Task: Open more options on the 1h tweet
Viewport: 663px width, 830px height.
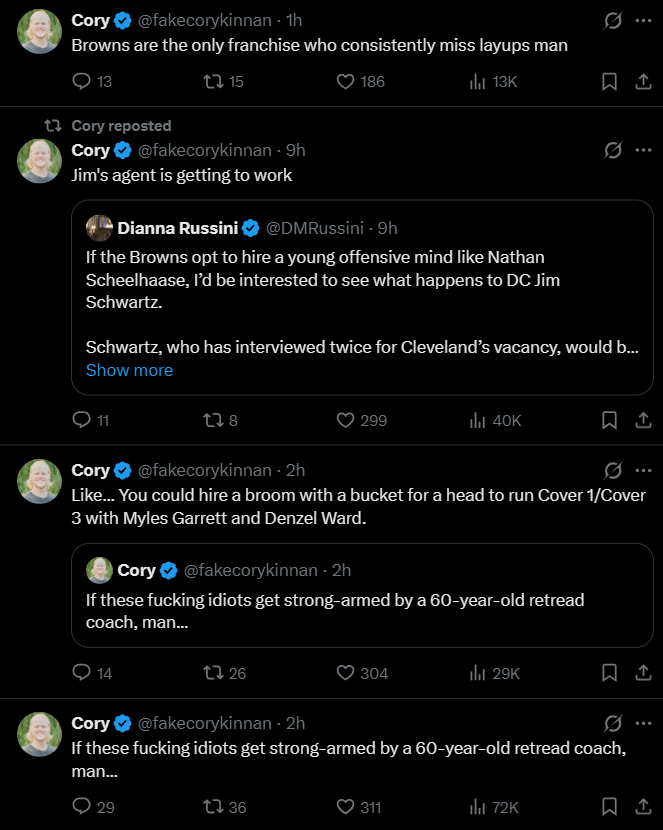Action: coord(643,21)
